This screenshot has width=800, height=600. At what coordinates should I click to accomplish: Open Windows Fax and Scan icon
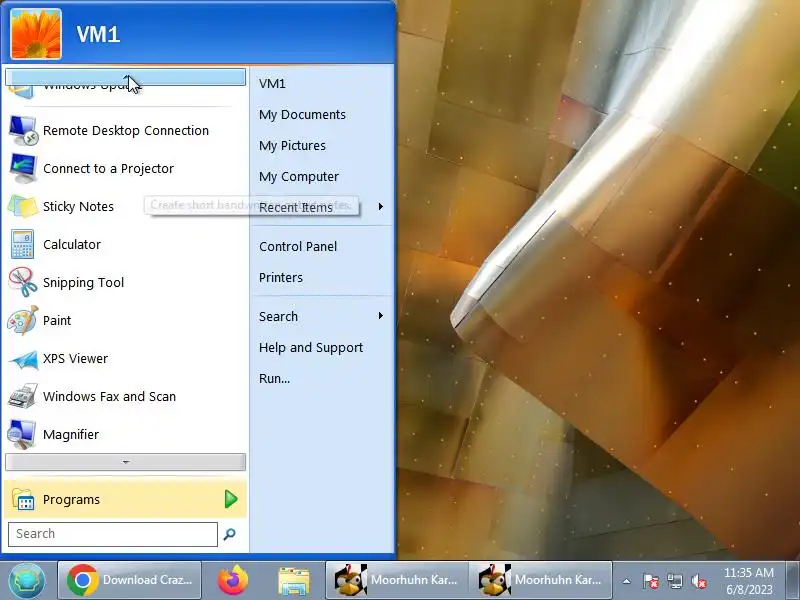click(x=23, y=396)
